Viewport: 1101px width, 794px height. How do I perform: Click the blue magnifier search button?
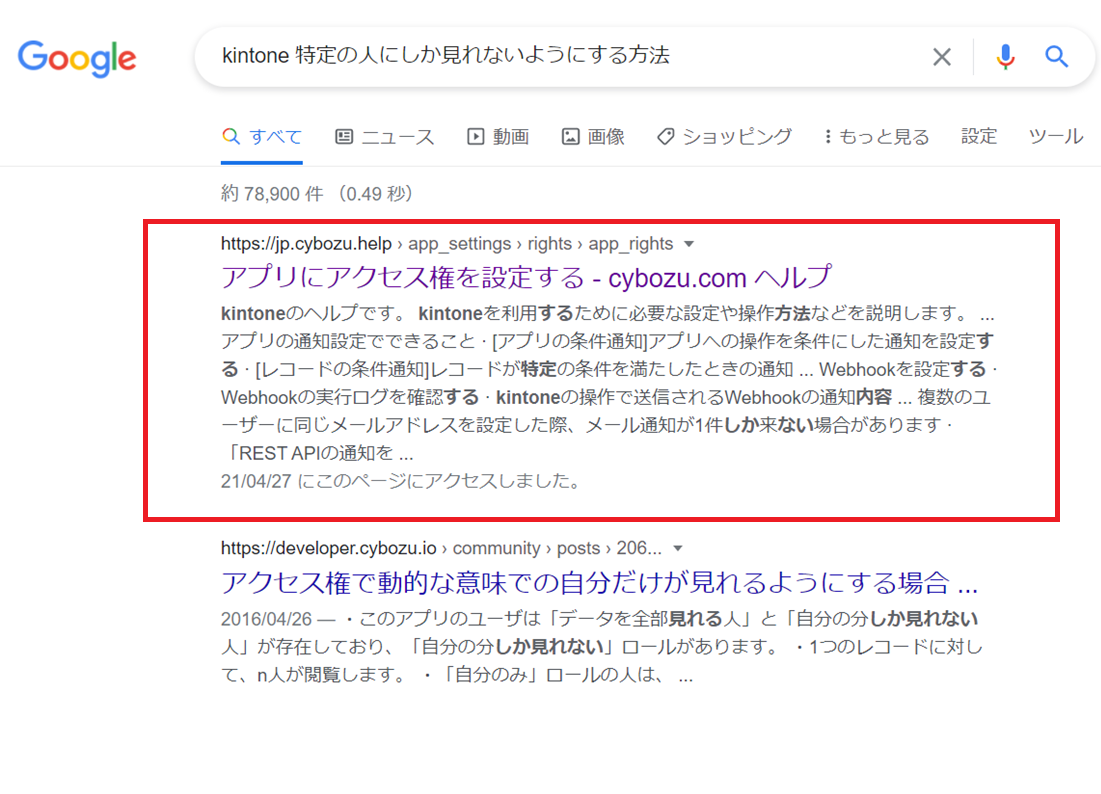point(1057,57)
